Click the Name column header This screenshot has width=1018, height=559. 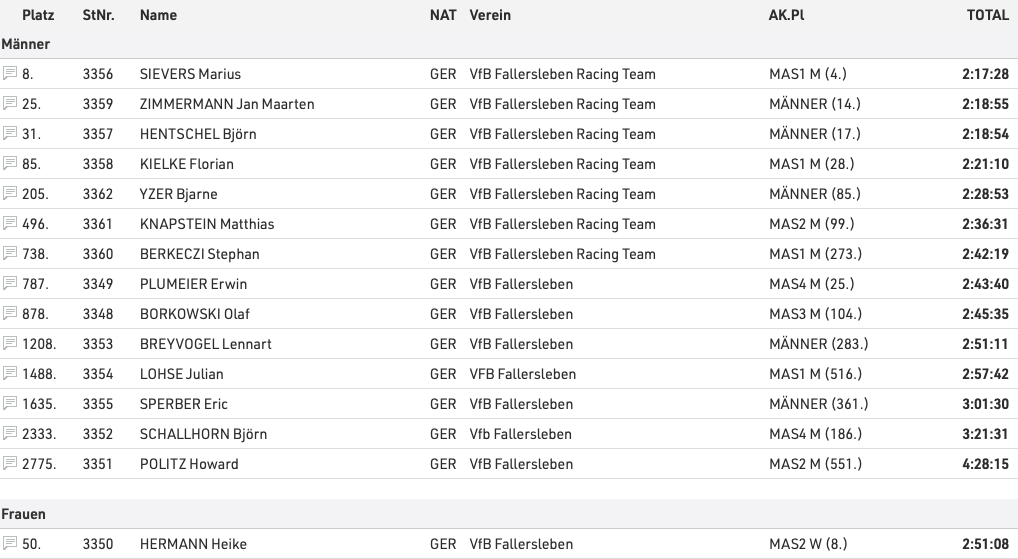158,16
